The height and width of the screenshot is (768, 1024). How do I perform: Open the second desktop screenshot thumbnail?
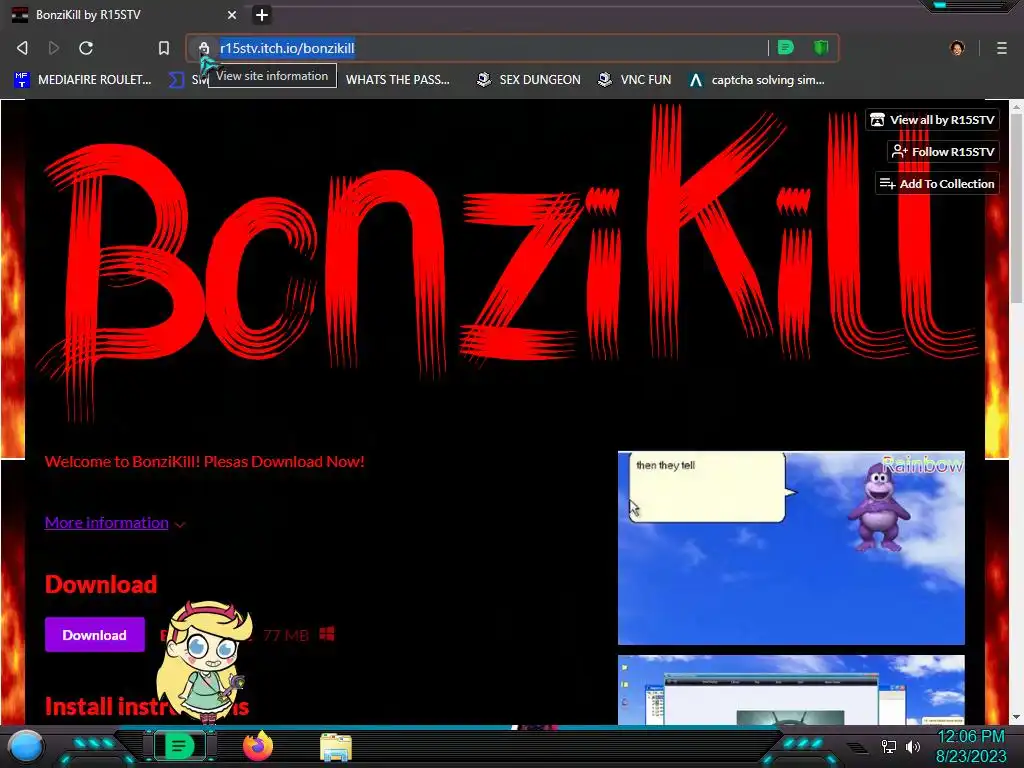pyautogui.click(x=791, y=690)
